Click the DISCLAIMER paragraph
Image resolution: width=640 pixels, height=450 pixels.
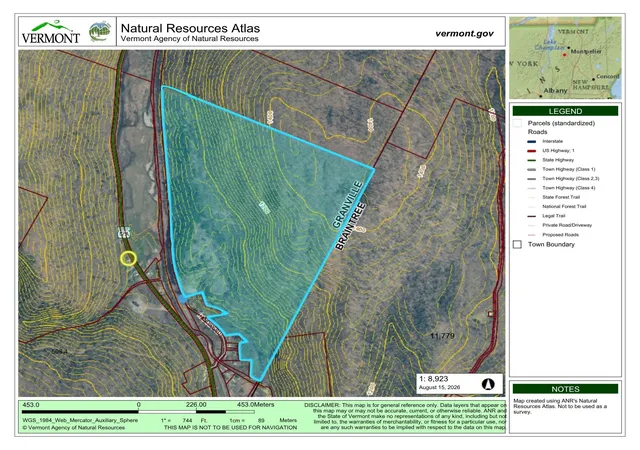405,416
